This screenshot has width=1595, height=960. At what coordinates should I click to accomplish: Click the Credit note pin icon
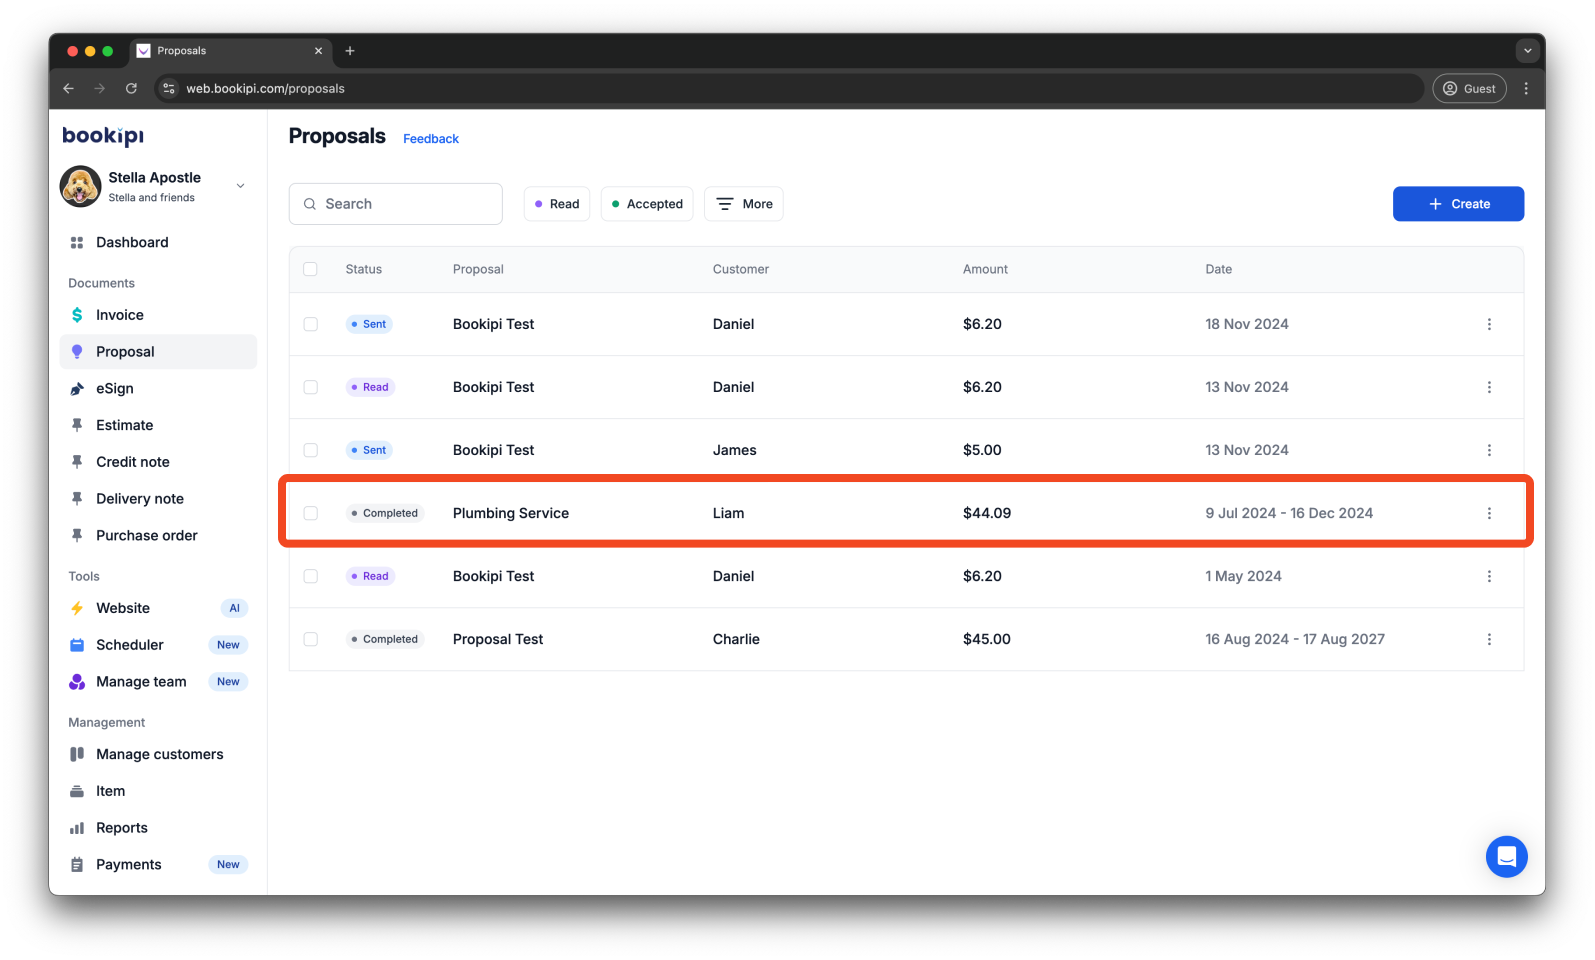click(77, 462)
